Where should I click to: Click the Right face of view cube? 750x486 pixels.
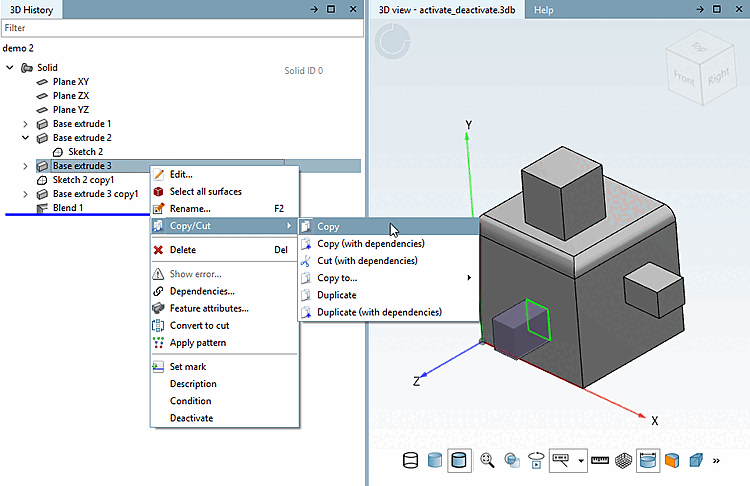coord(718,77)
